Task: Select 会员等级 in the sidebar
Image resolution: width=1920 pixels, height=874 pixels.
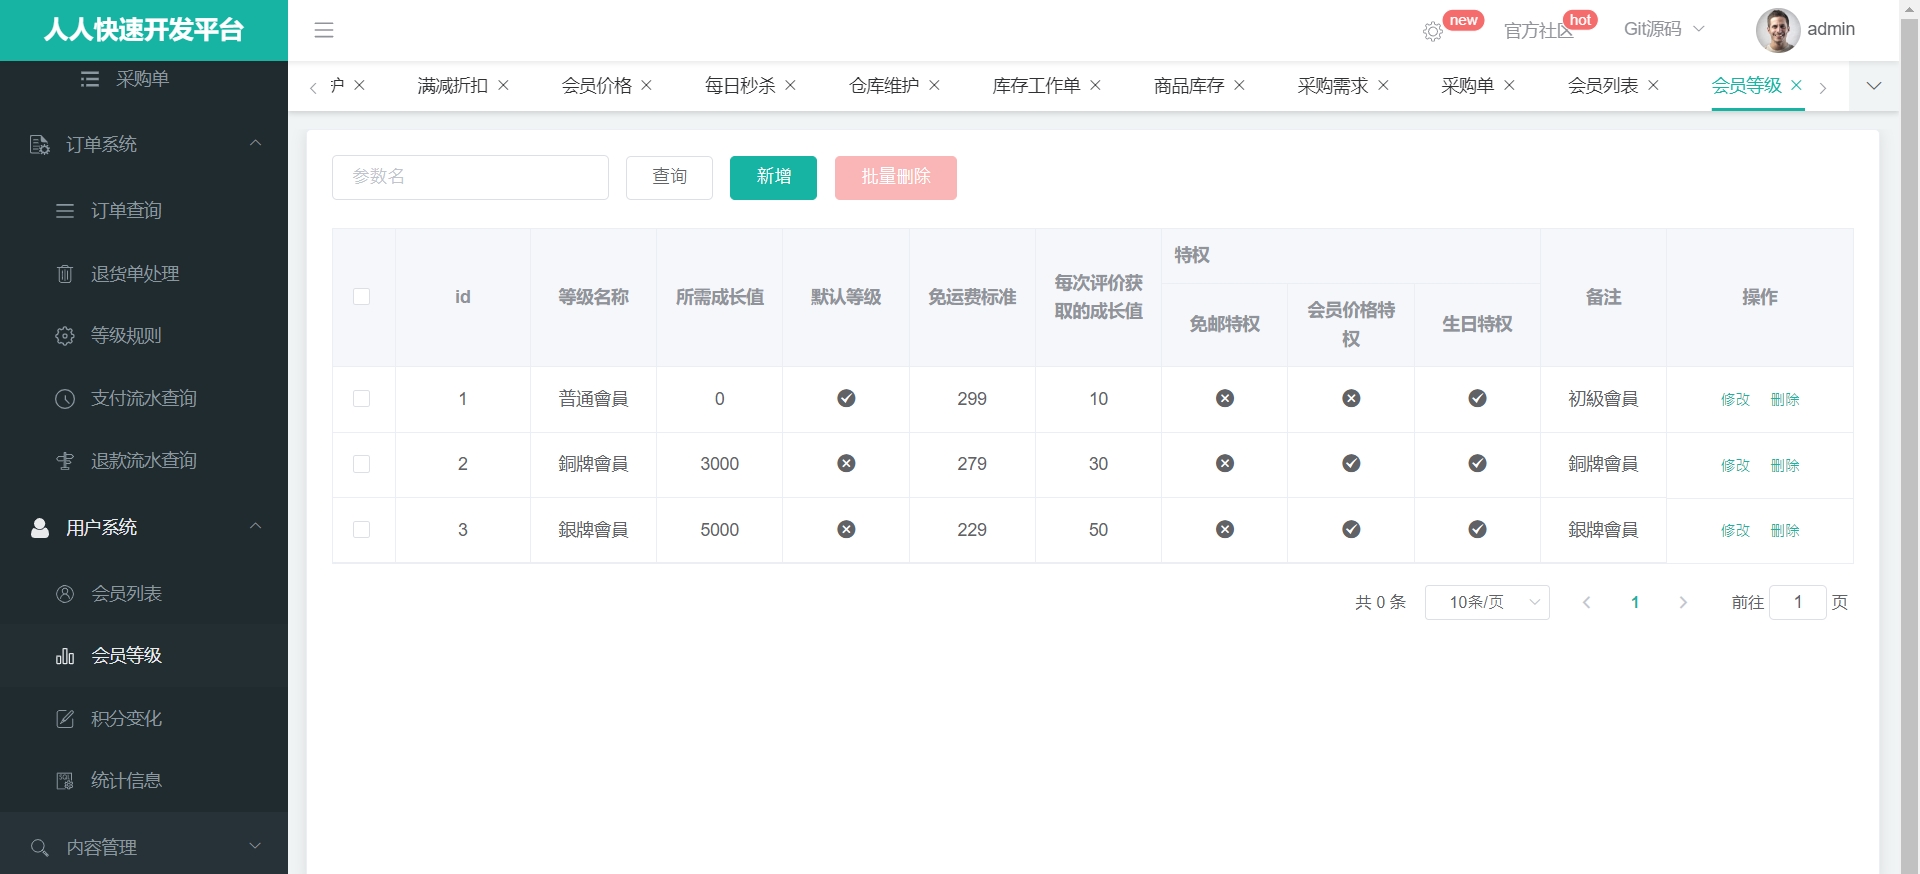Action: [x=144, y=656]
